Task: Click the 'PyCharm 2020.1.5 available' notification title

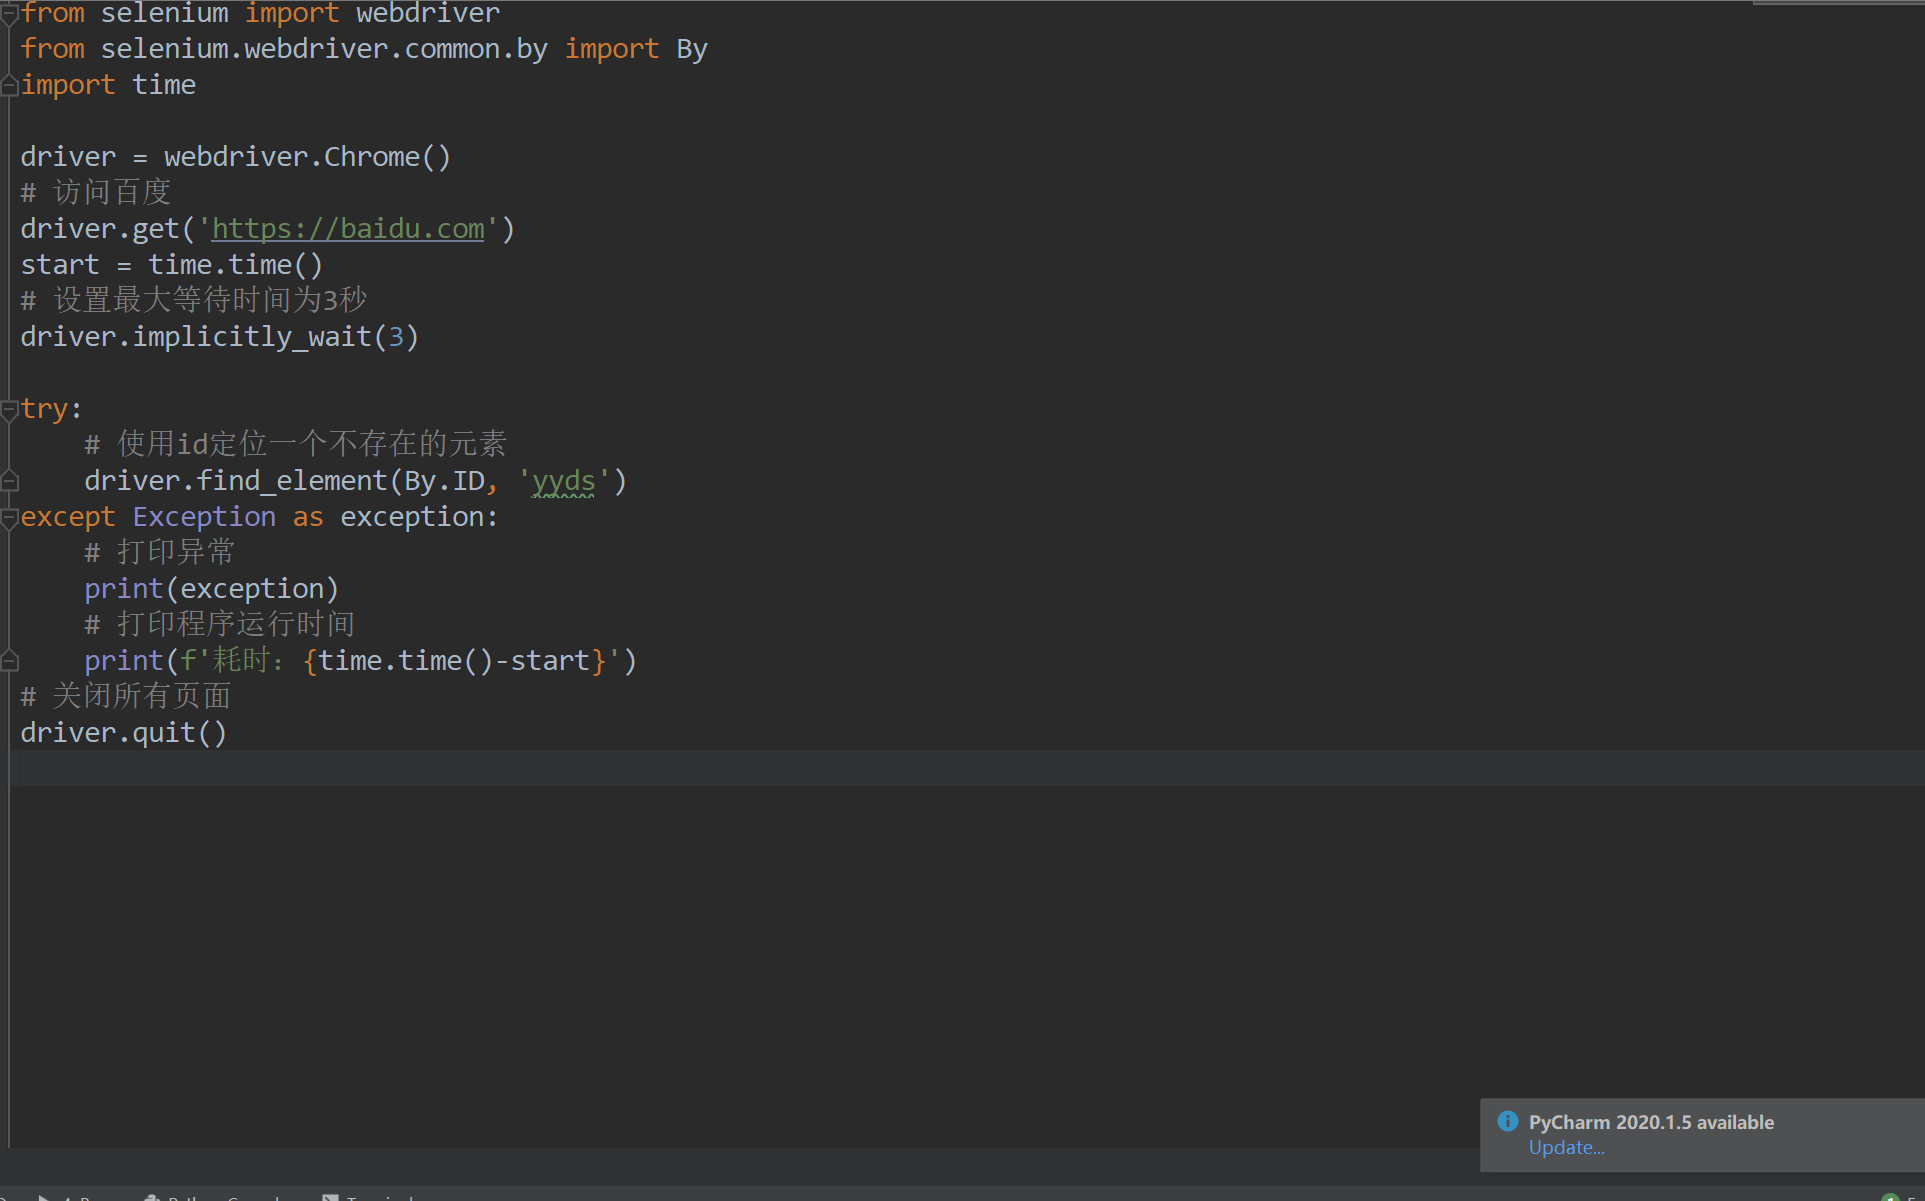Action: 1651,1122
